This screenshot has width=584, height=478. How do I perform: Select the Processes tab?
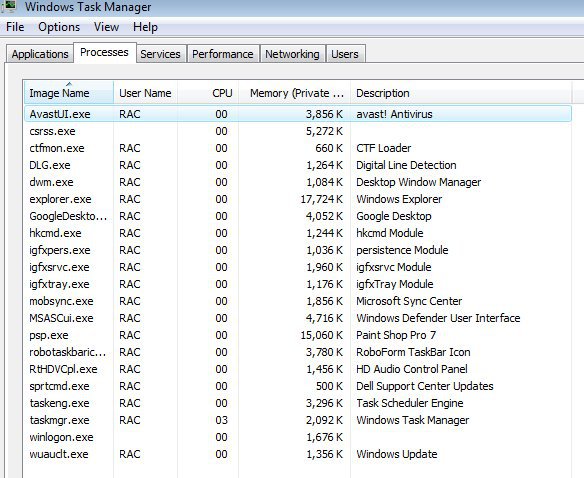pos(105,53)
